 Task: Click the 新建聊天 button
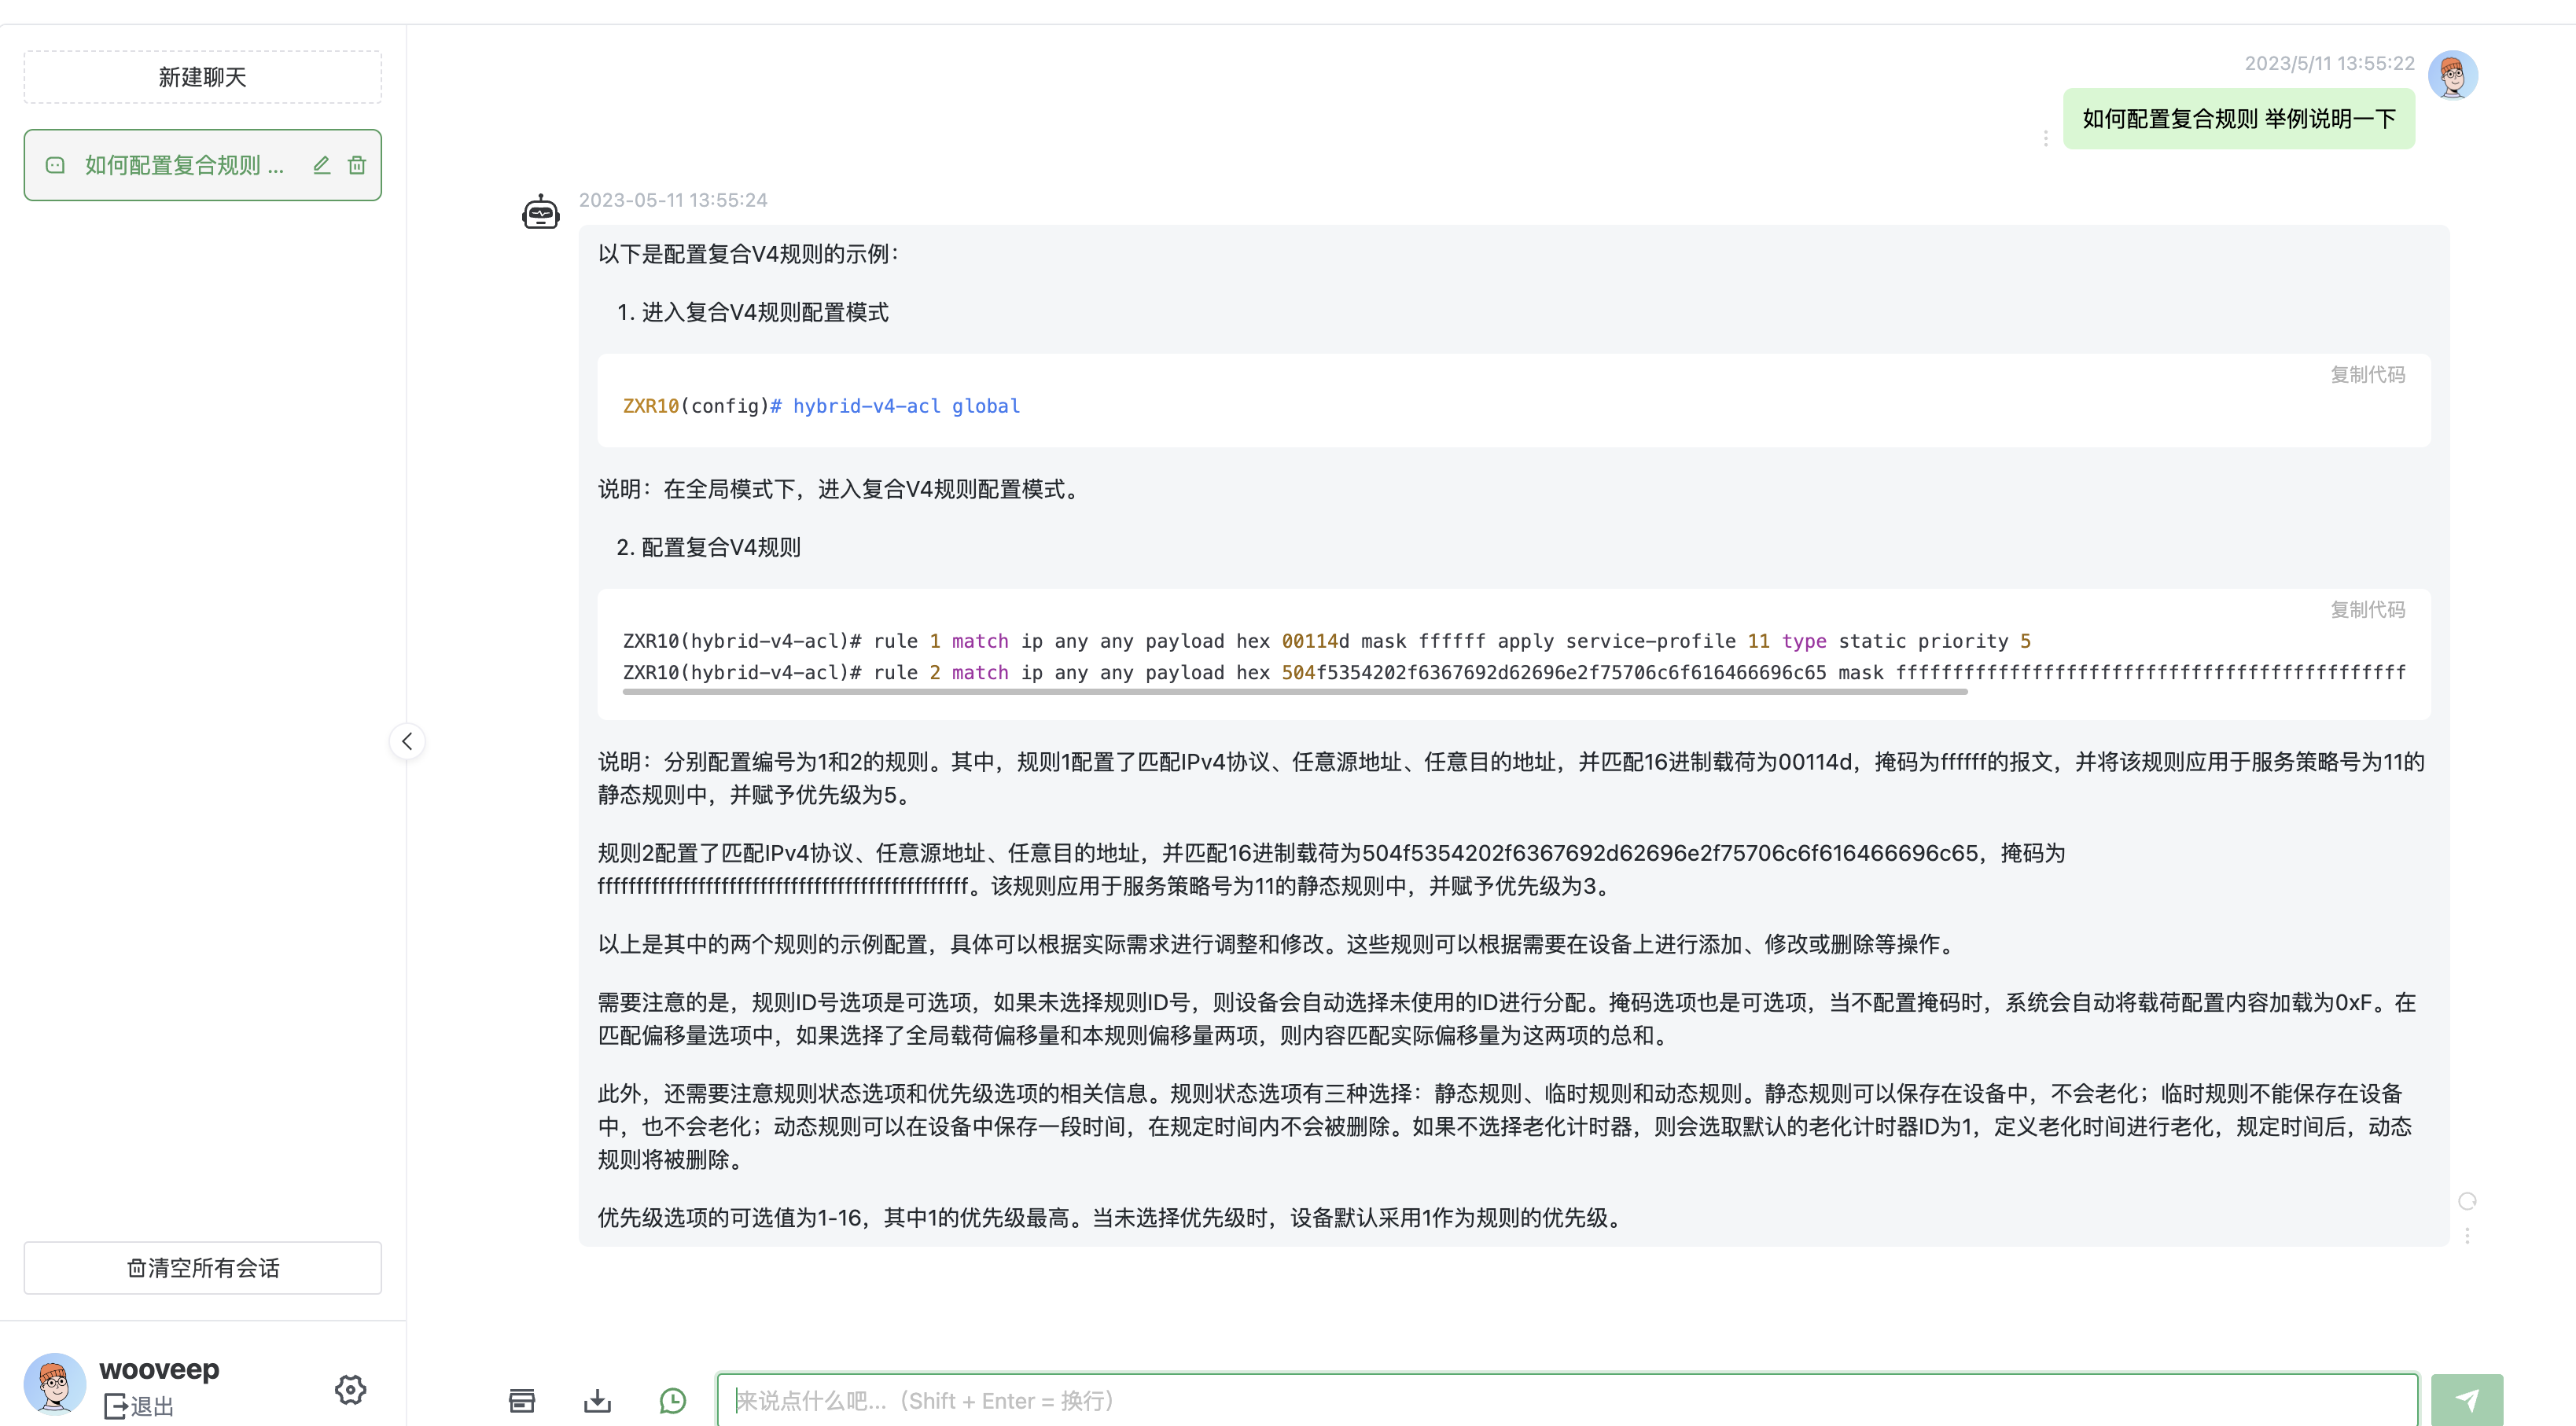203,77
